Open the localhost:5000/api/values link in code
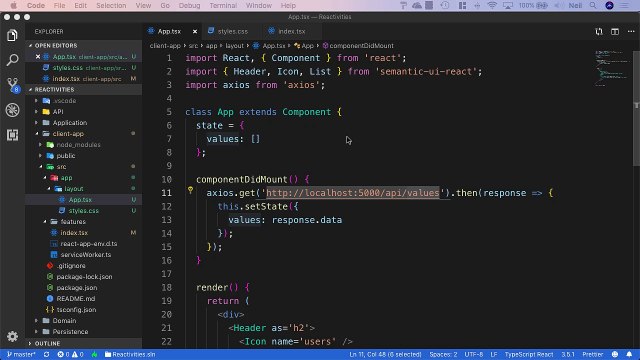The image size is (640, 360). 353,193
